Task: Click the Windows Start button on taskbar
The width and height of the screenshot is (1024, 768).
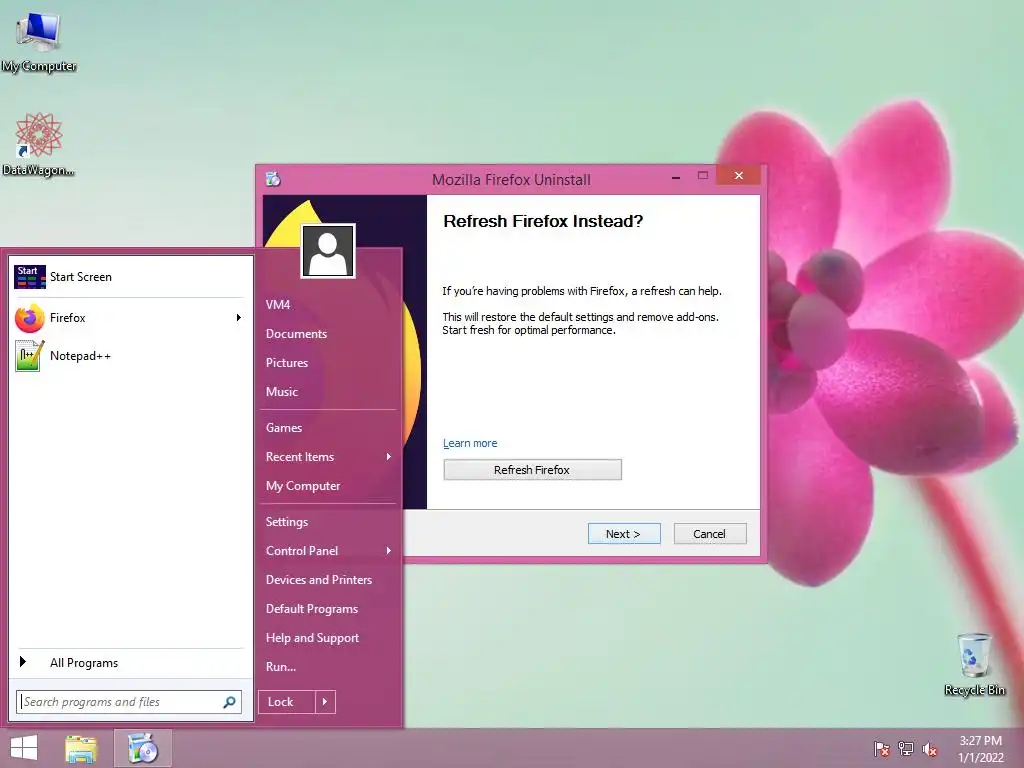Action: pyautogui.click(x=24, y=748)
